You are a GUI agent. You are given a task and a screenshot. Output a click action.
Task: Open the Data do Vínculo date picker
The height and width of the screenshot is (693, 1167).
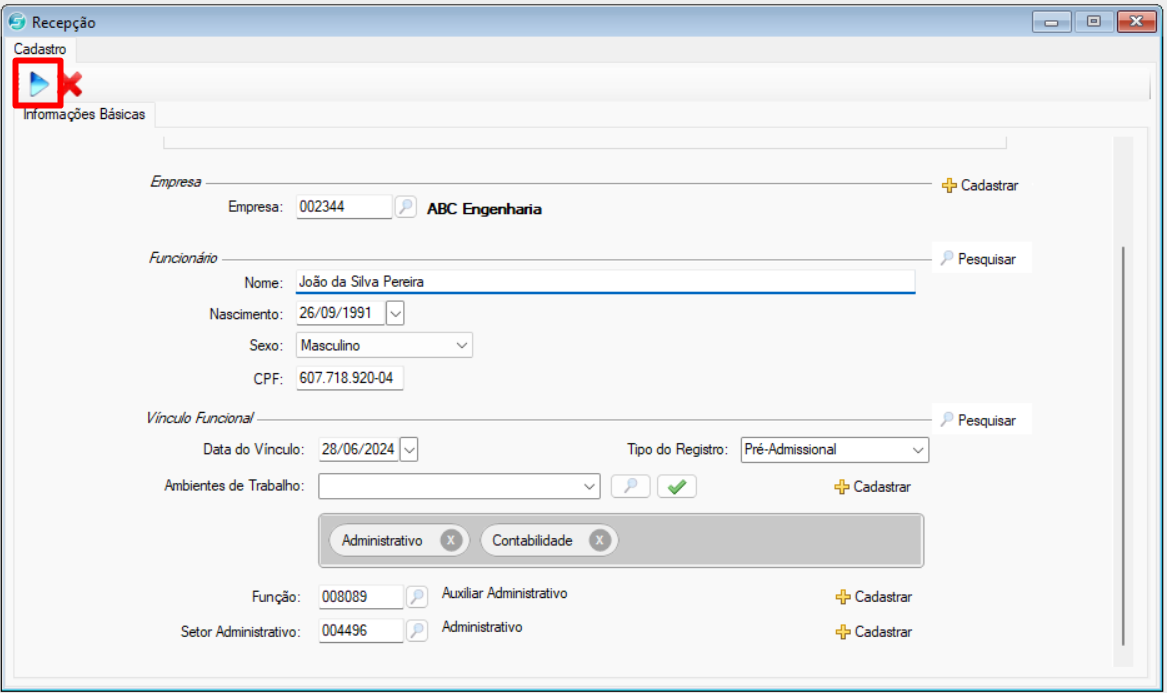[x=408, y=450]
